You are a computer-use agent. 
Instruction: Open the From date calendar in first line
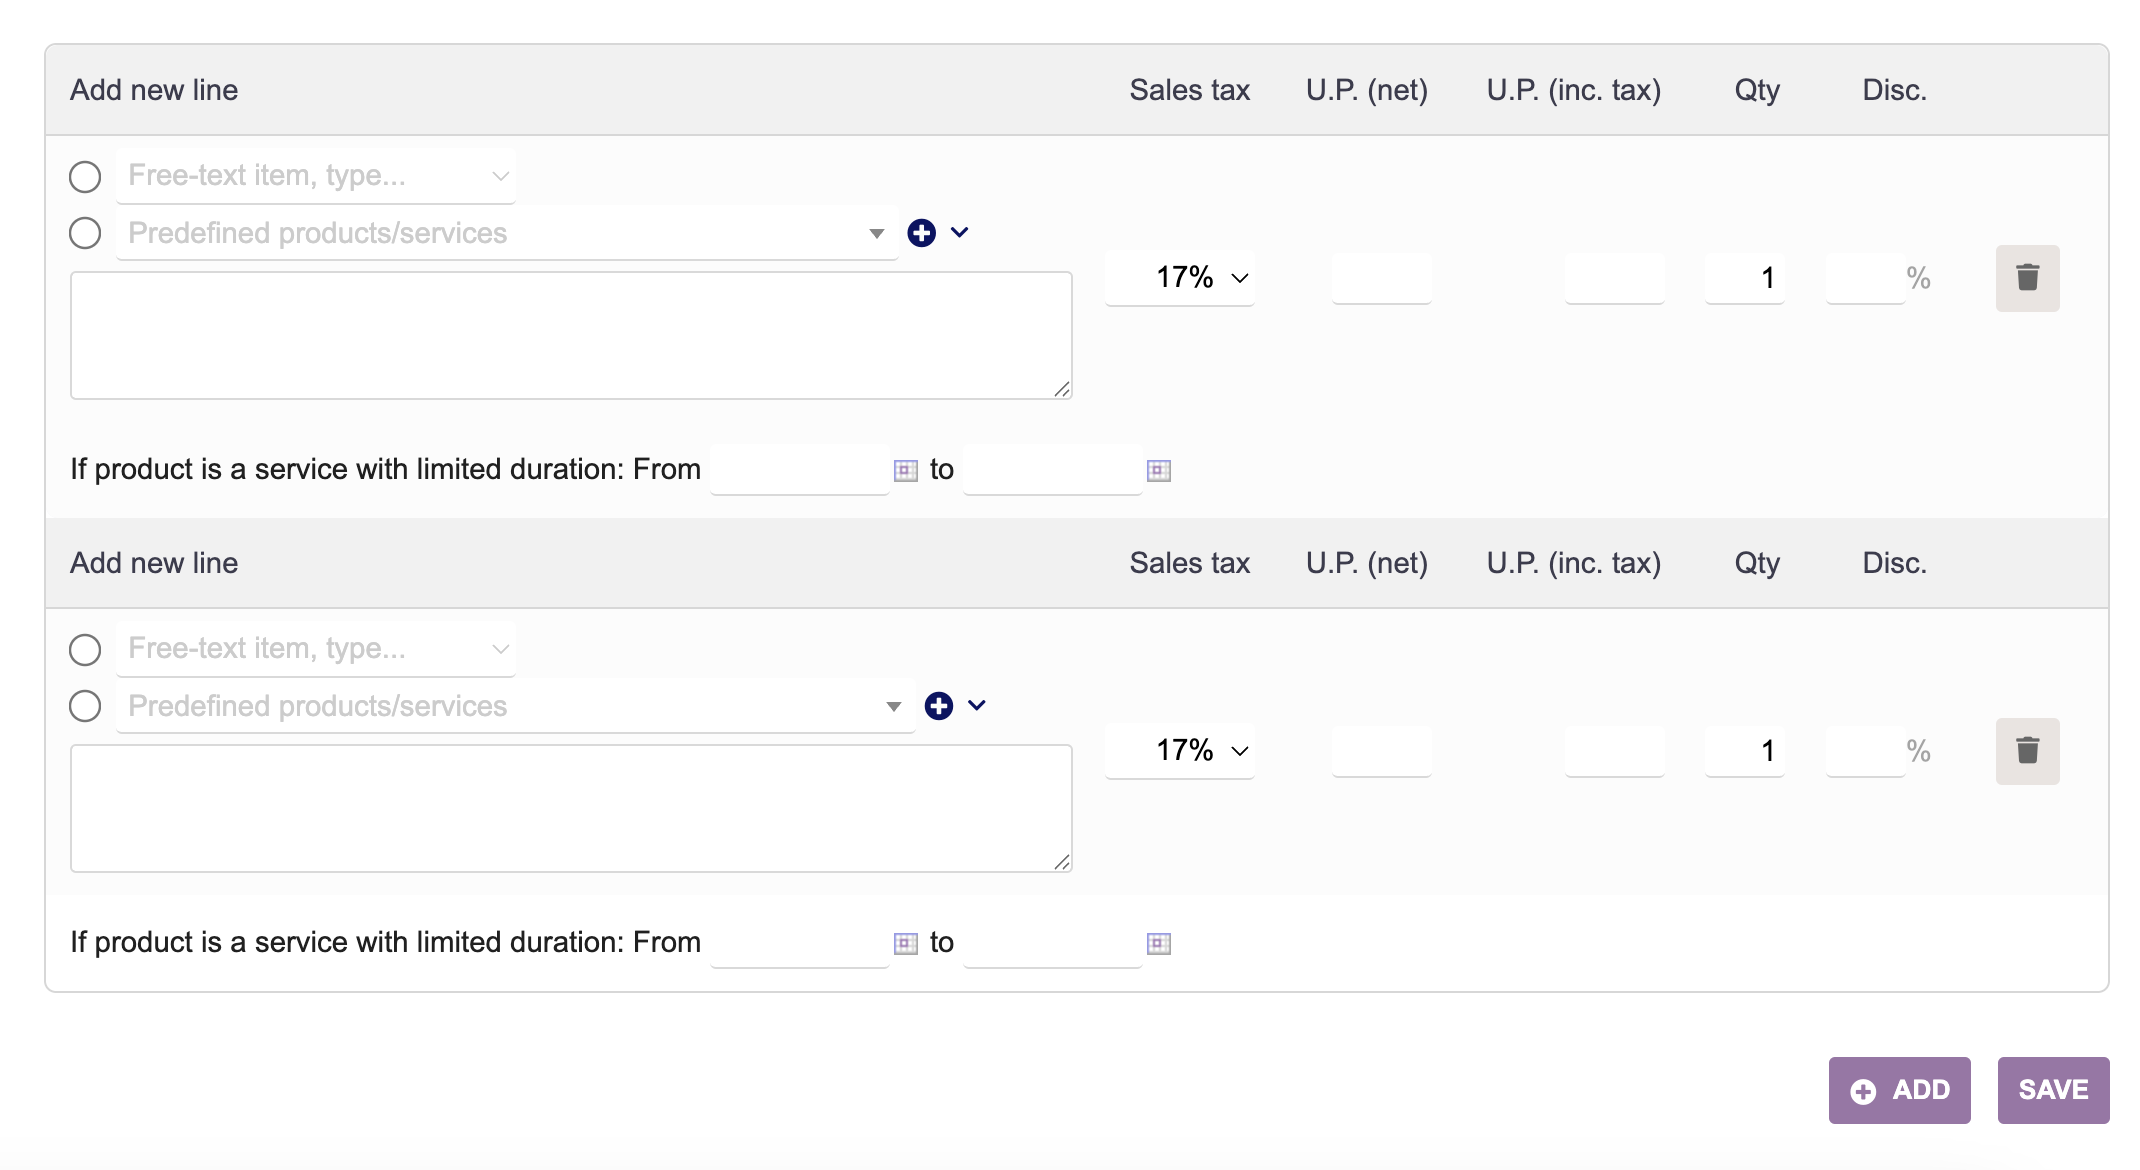pos(905,470)
